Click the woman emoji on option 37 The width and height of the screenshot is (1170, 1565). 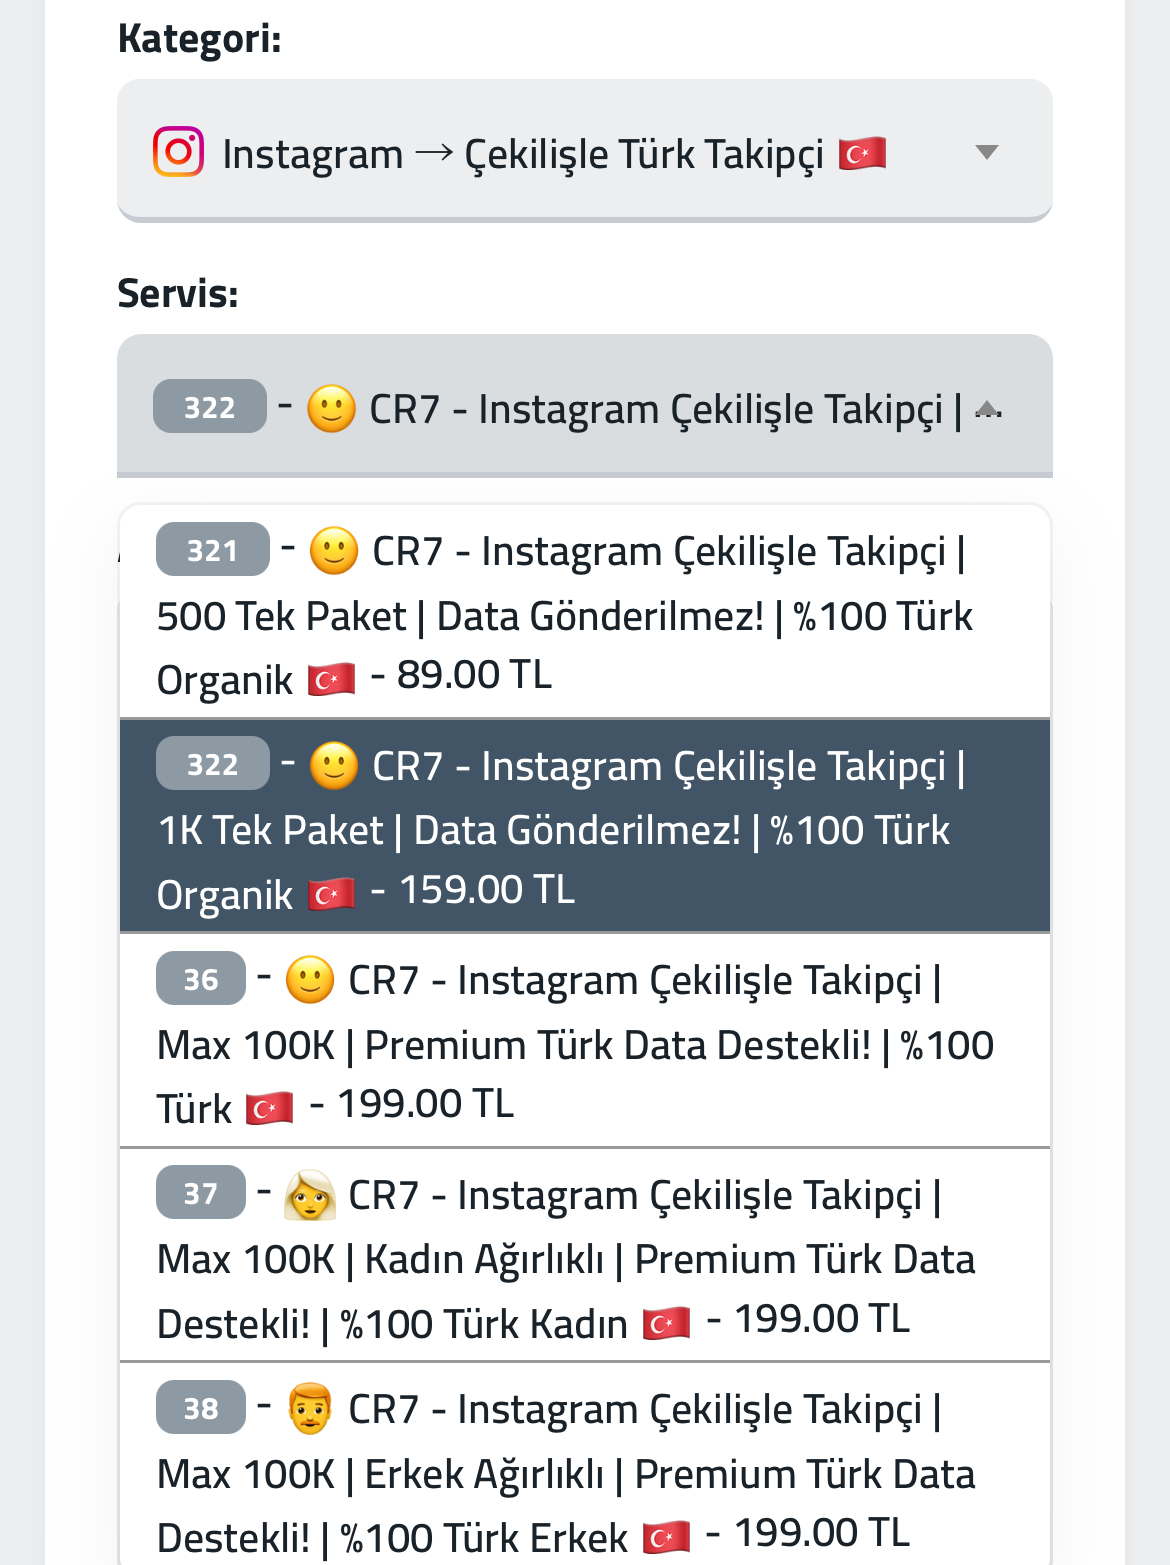(x=310, y=1195)
